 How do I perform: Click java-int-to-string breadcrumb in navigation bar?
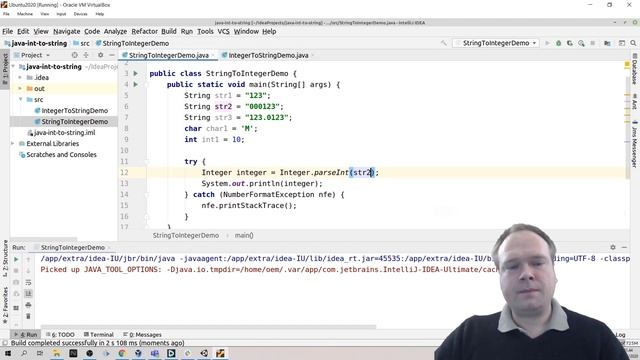pos(36,43)
